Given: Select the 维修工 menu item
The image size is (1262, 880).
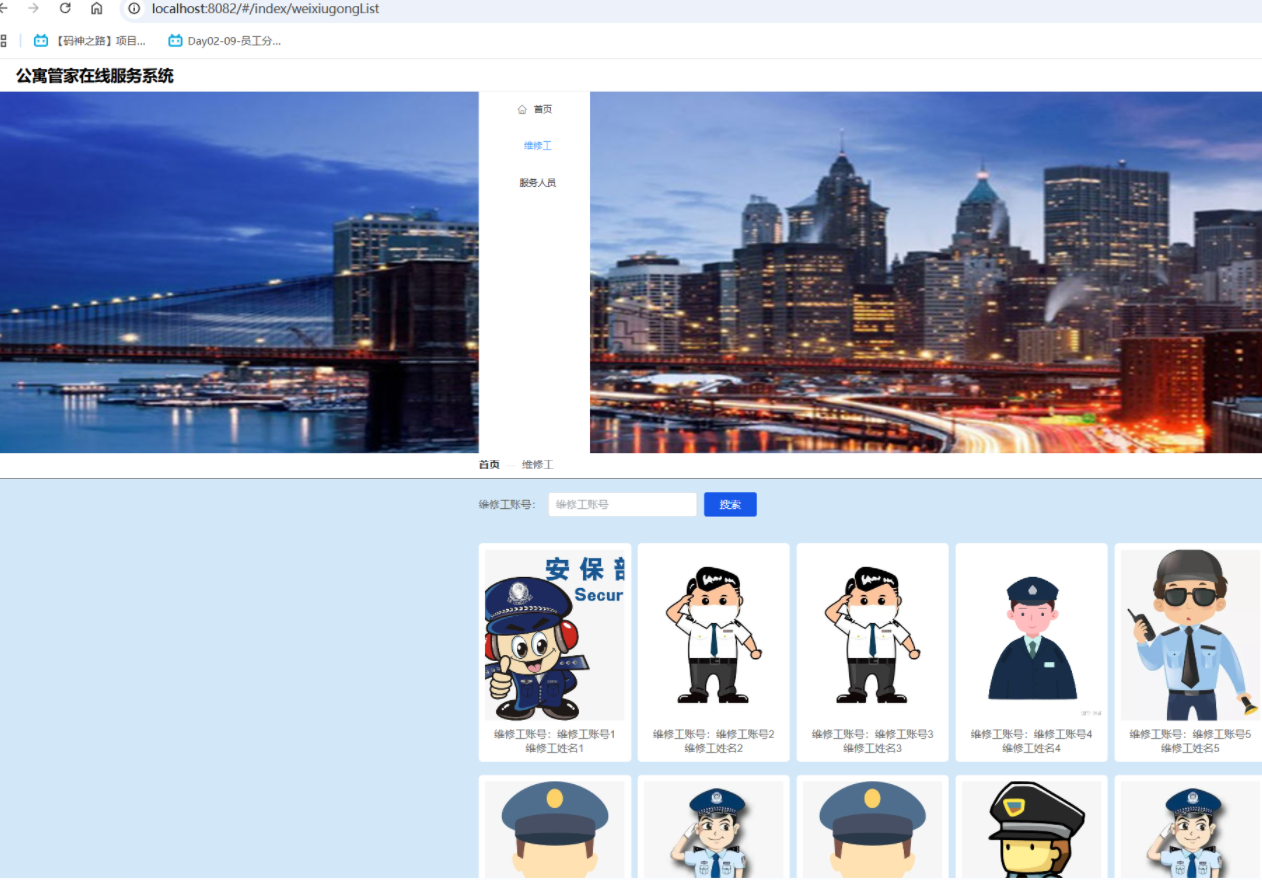Looking at the screenshot, I should coord(537,146).
